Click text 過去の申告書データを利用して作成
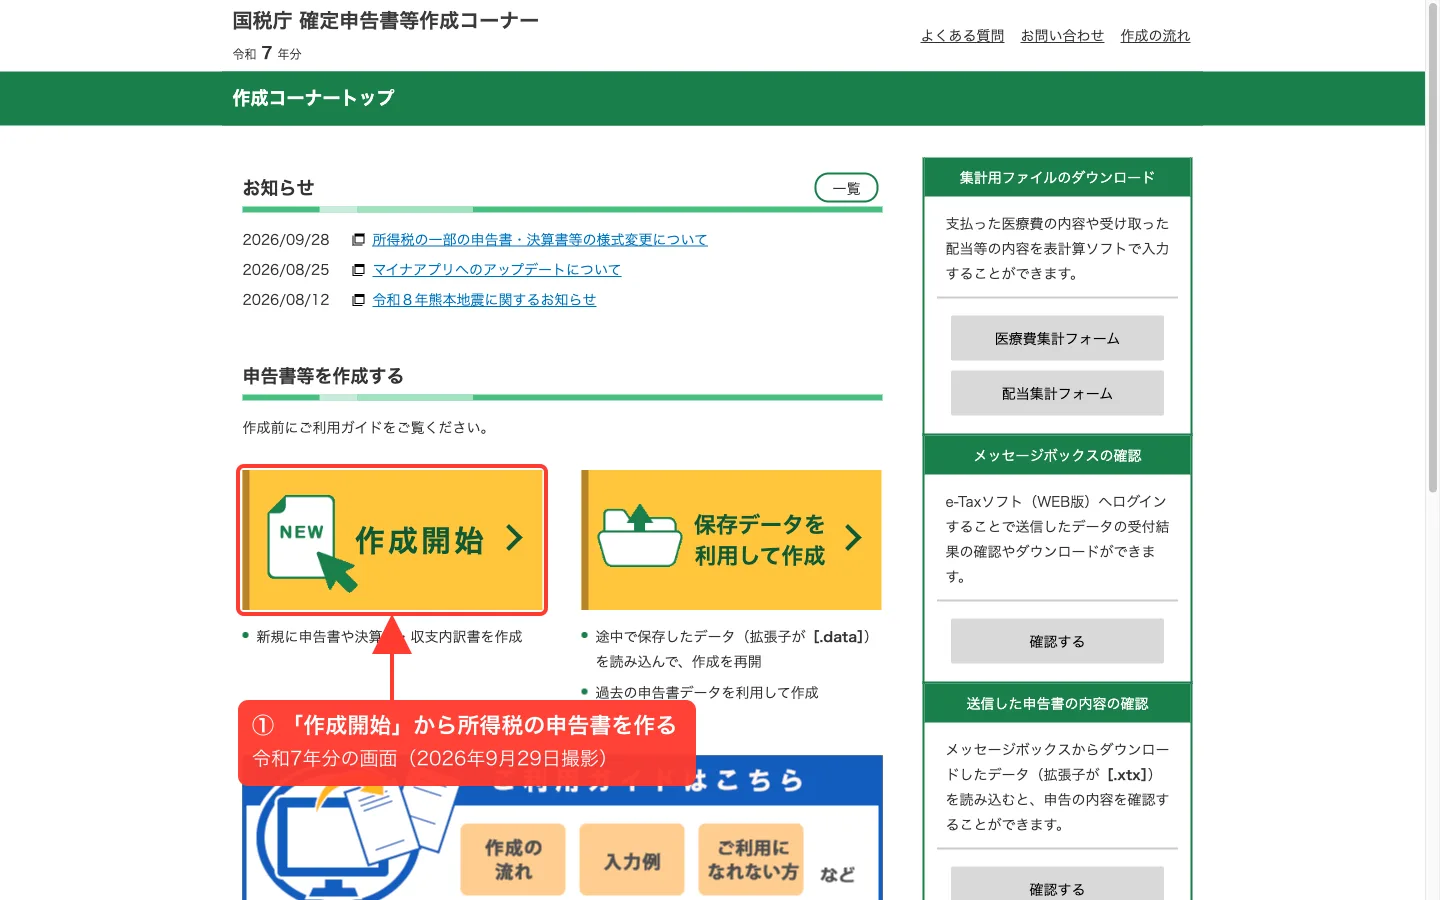This screenshot has width=1440, height=900. click(707, 693)
